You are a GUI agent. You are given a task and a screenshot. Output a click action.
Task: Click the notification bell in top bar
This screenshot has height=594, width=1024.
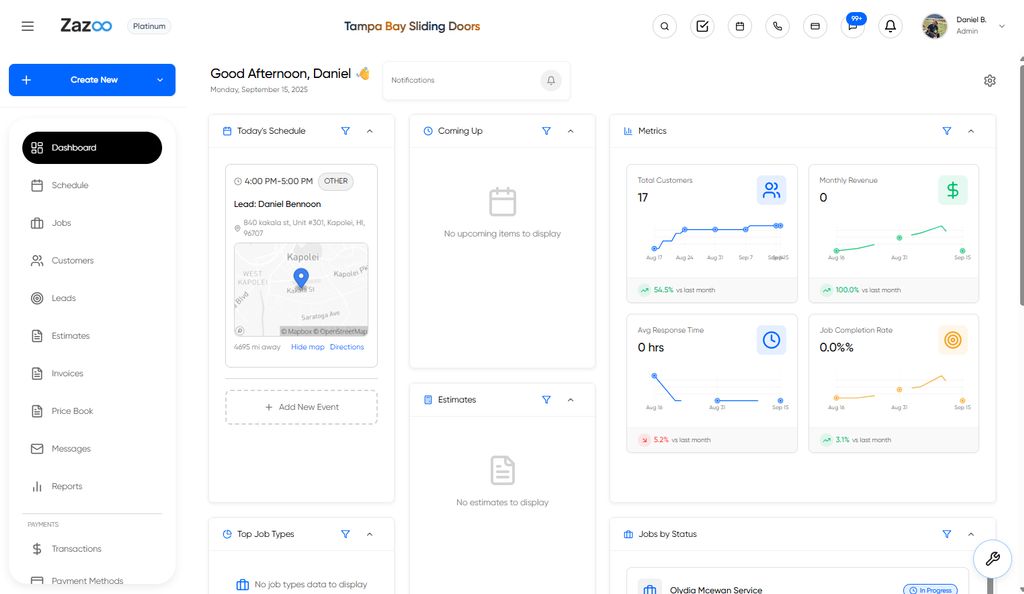pos(890,27)
